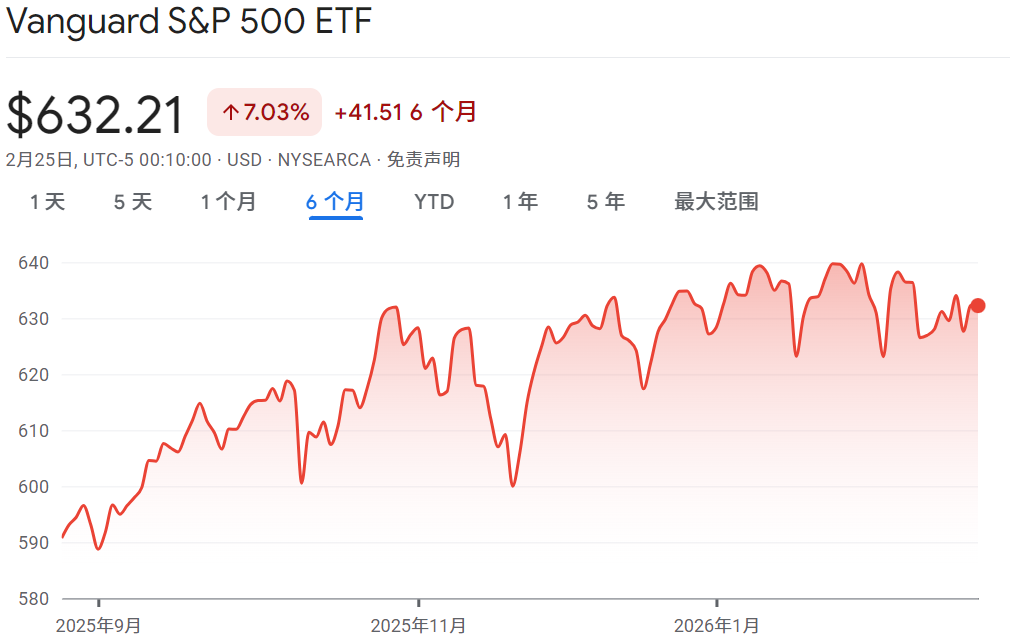Select the 7.03% change indicator pill
Viewport: 1010px width, 642px height.
263,112
